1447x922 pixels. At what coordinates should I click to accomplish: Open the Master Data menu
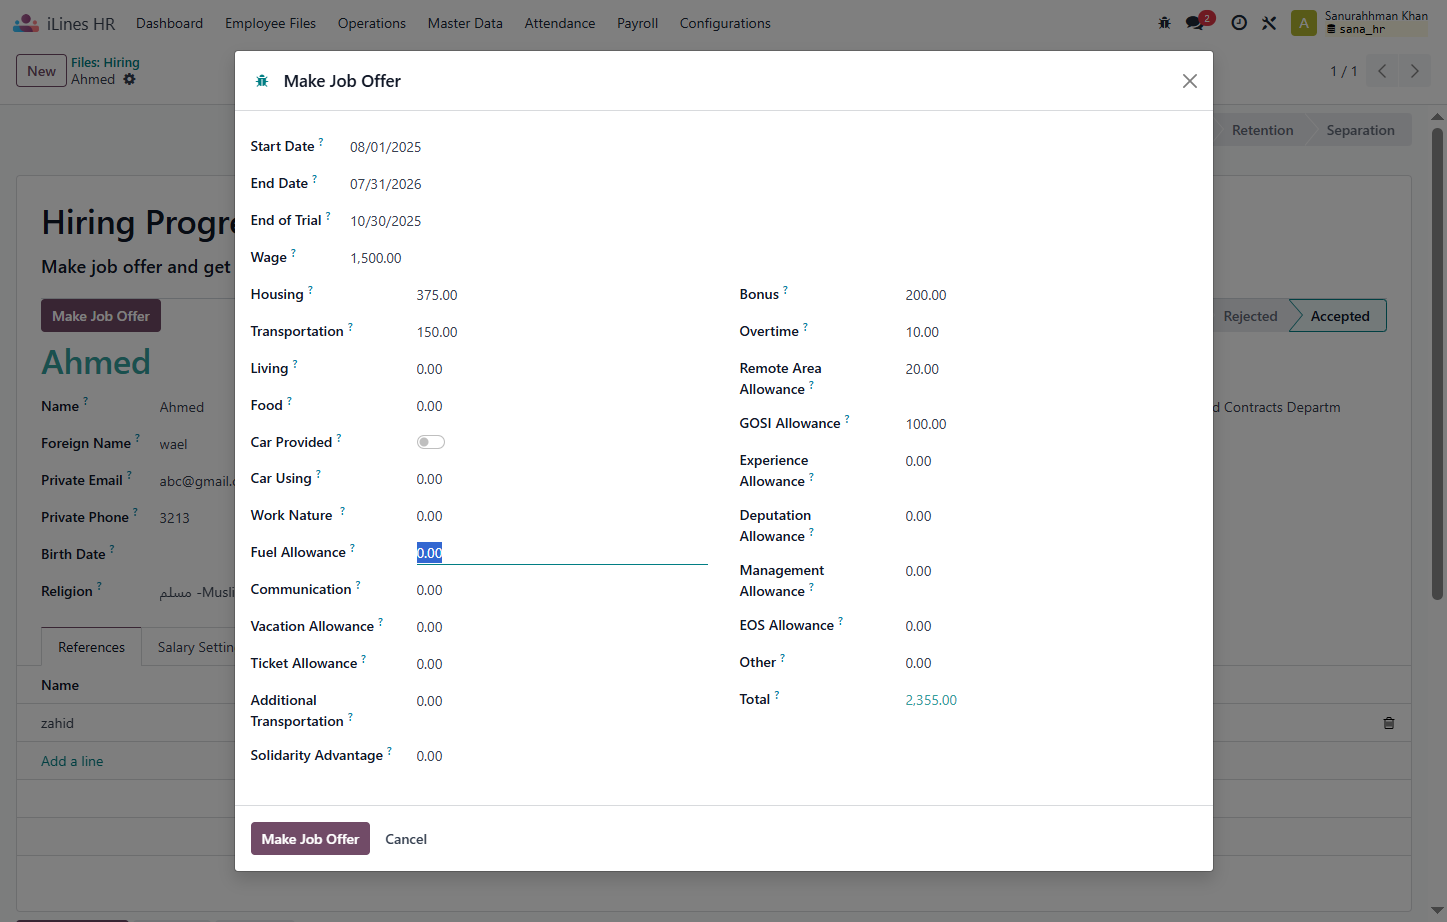click(x=465, y=23)
